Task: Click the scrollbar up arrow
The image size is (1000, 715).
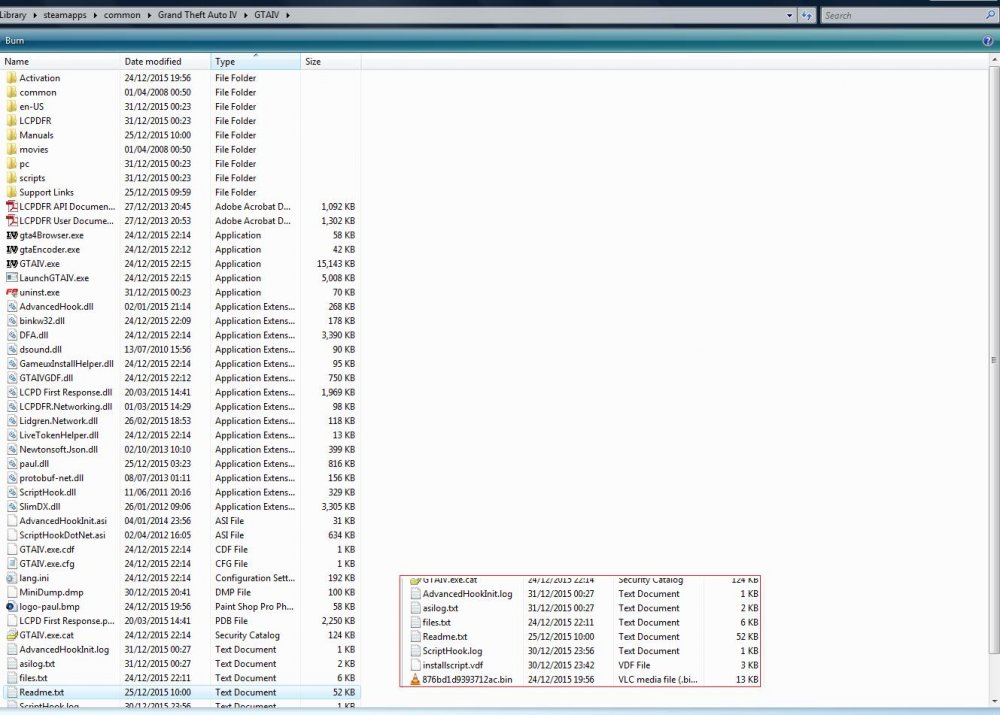Action: [994, 60]
